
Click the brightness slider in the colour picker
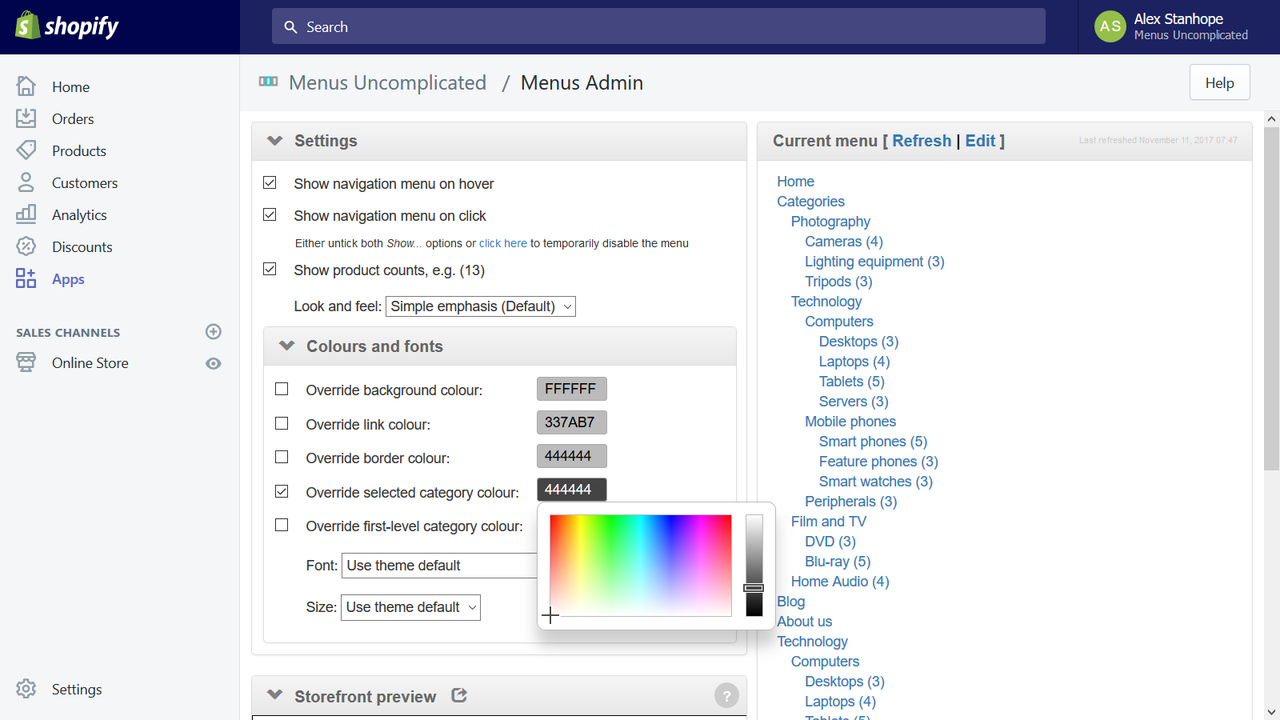click(x=754, y=565)
